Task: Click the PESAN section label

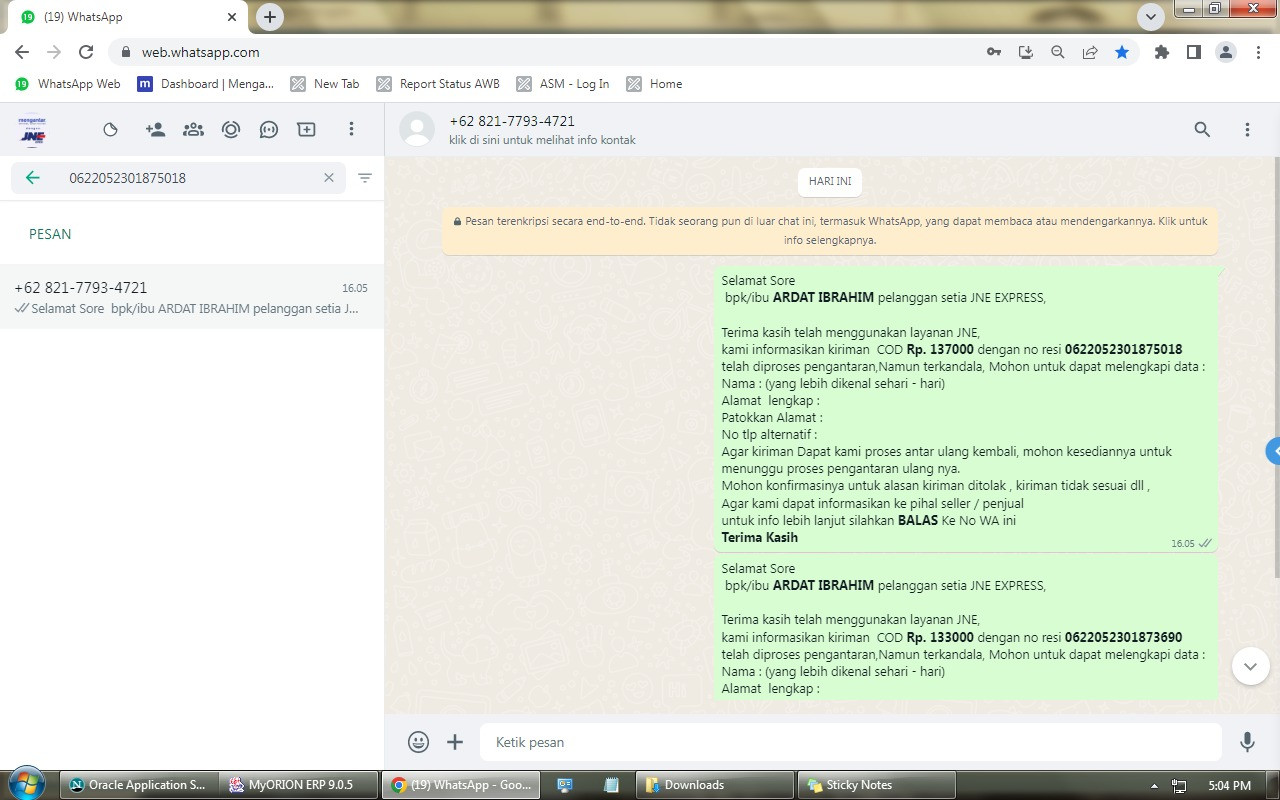Action: pos(50,234)
